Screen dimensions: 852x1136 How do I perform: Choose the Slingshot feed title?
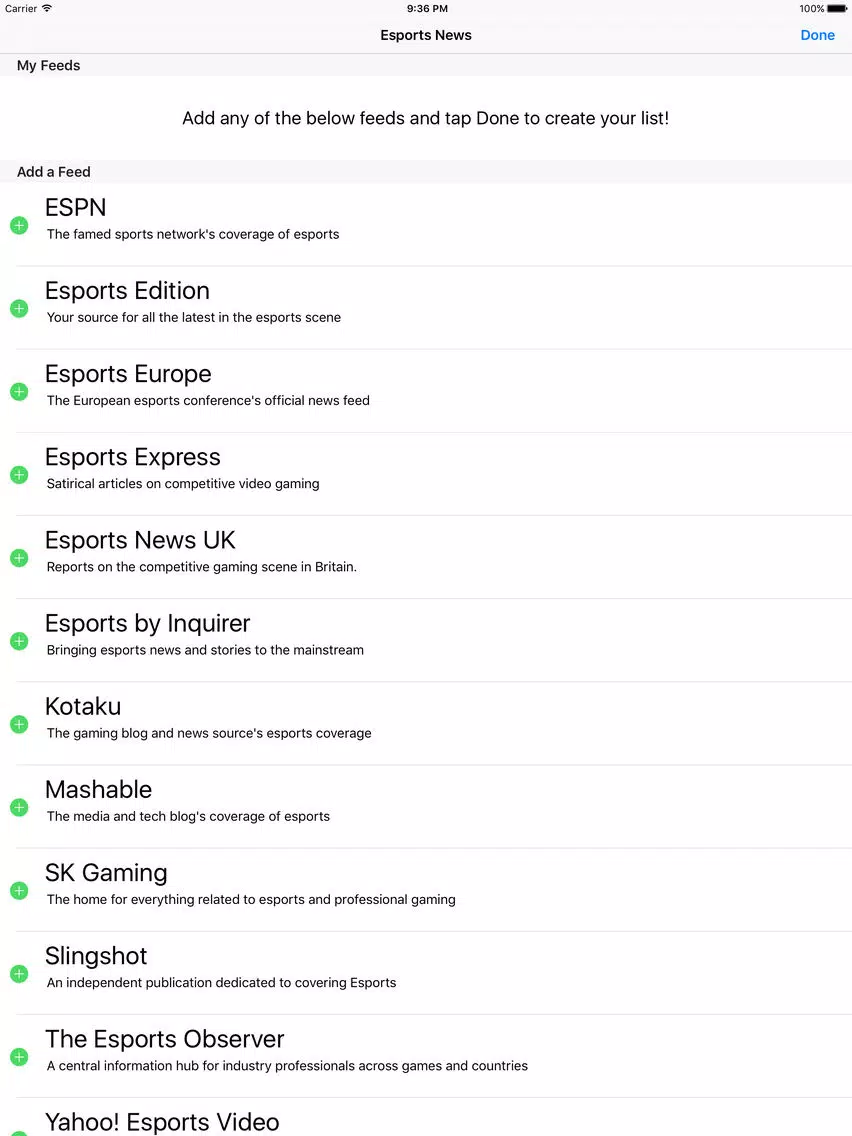pyautogui.click(x=96, y=956)
